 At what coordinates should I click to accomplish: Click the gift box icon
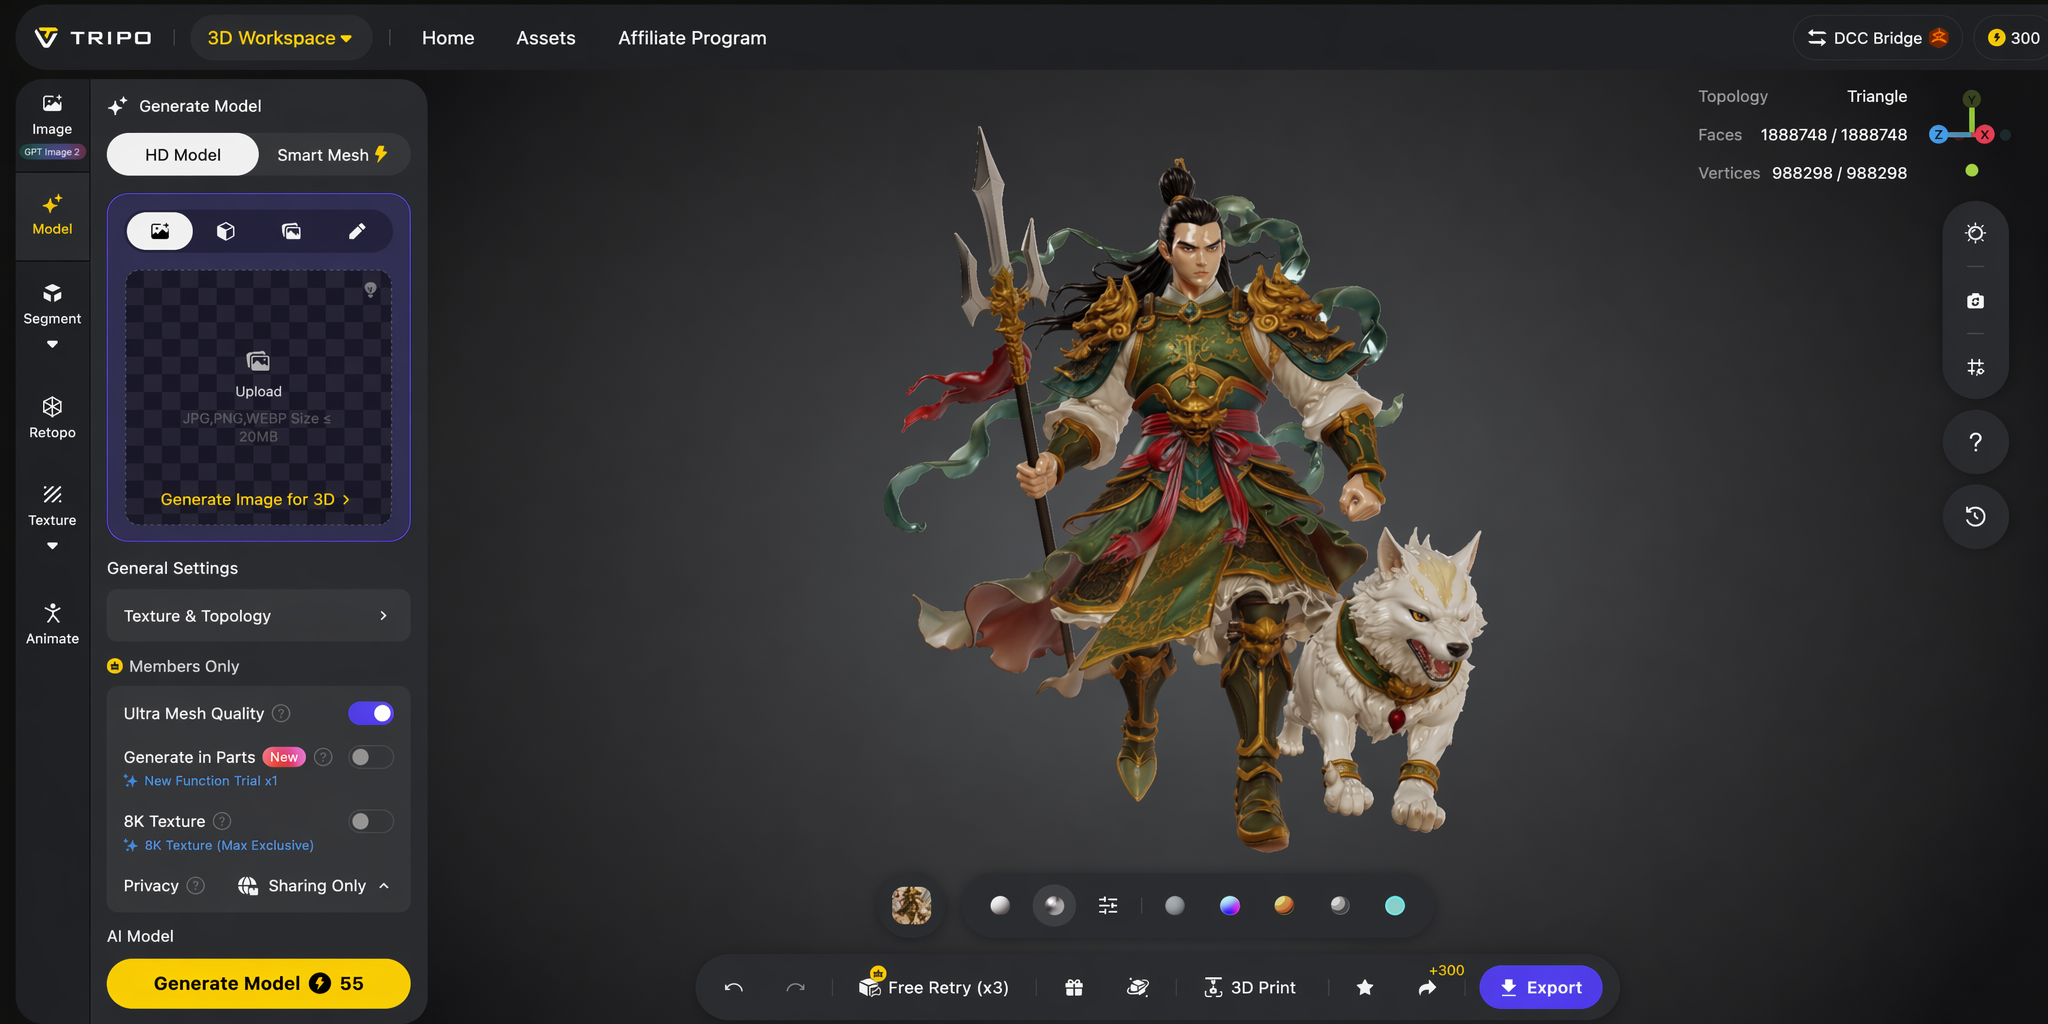click(x=1074, y=988)
